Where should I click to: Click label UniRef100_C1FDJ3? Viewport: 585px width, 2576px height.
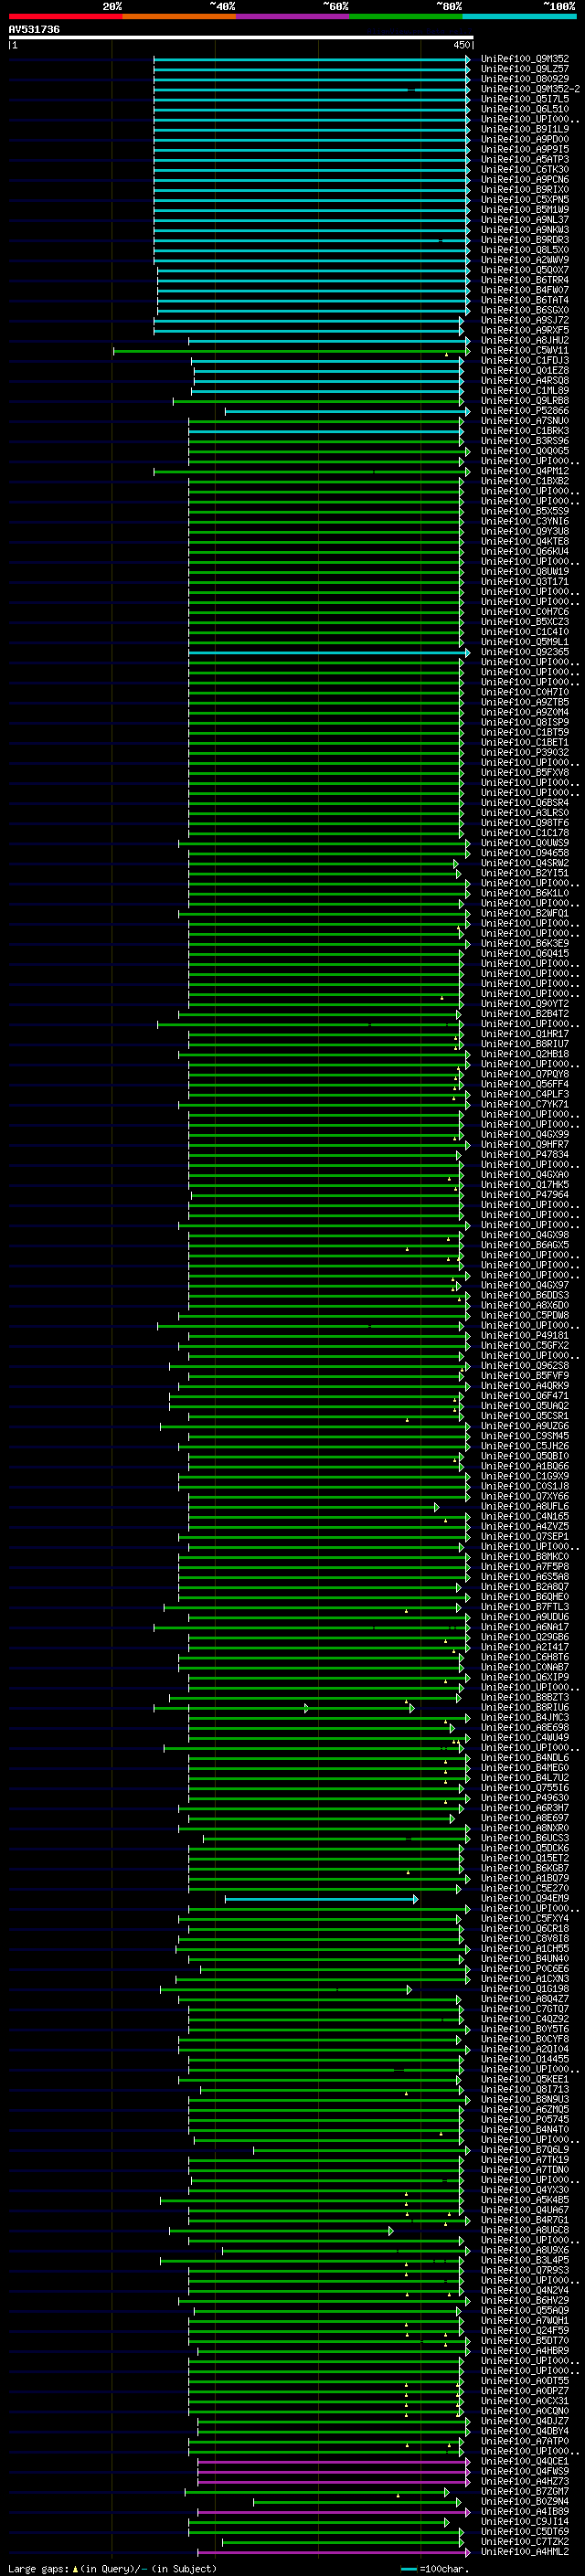525,360
